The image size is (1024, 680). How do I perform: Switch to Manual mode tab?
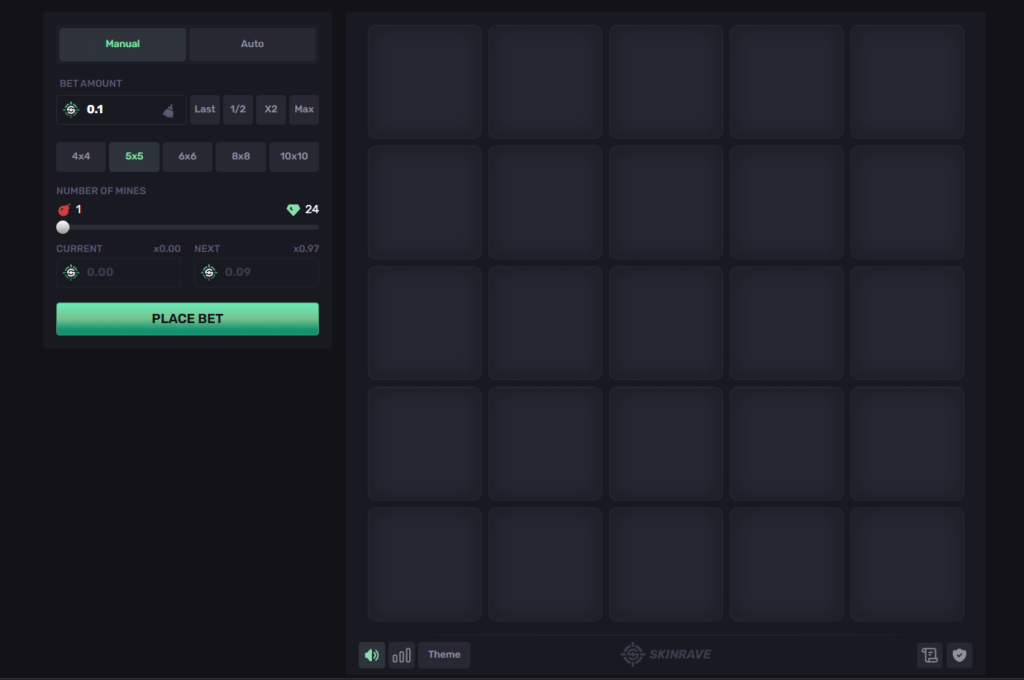(123, 44)
